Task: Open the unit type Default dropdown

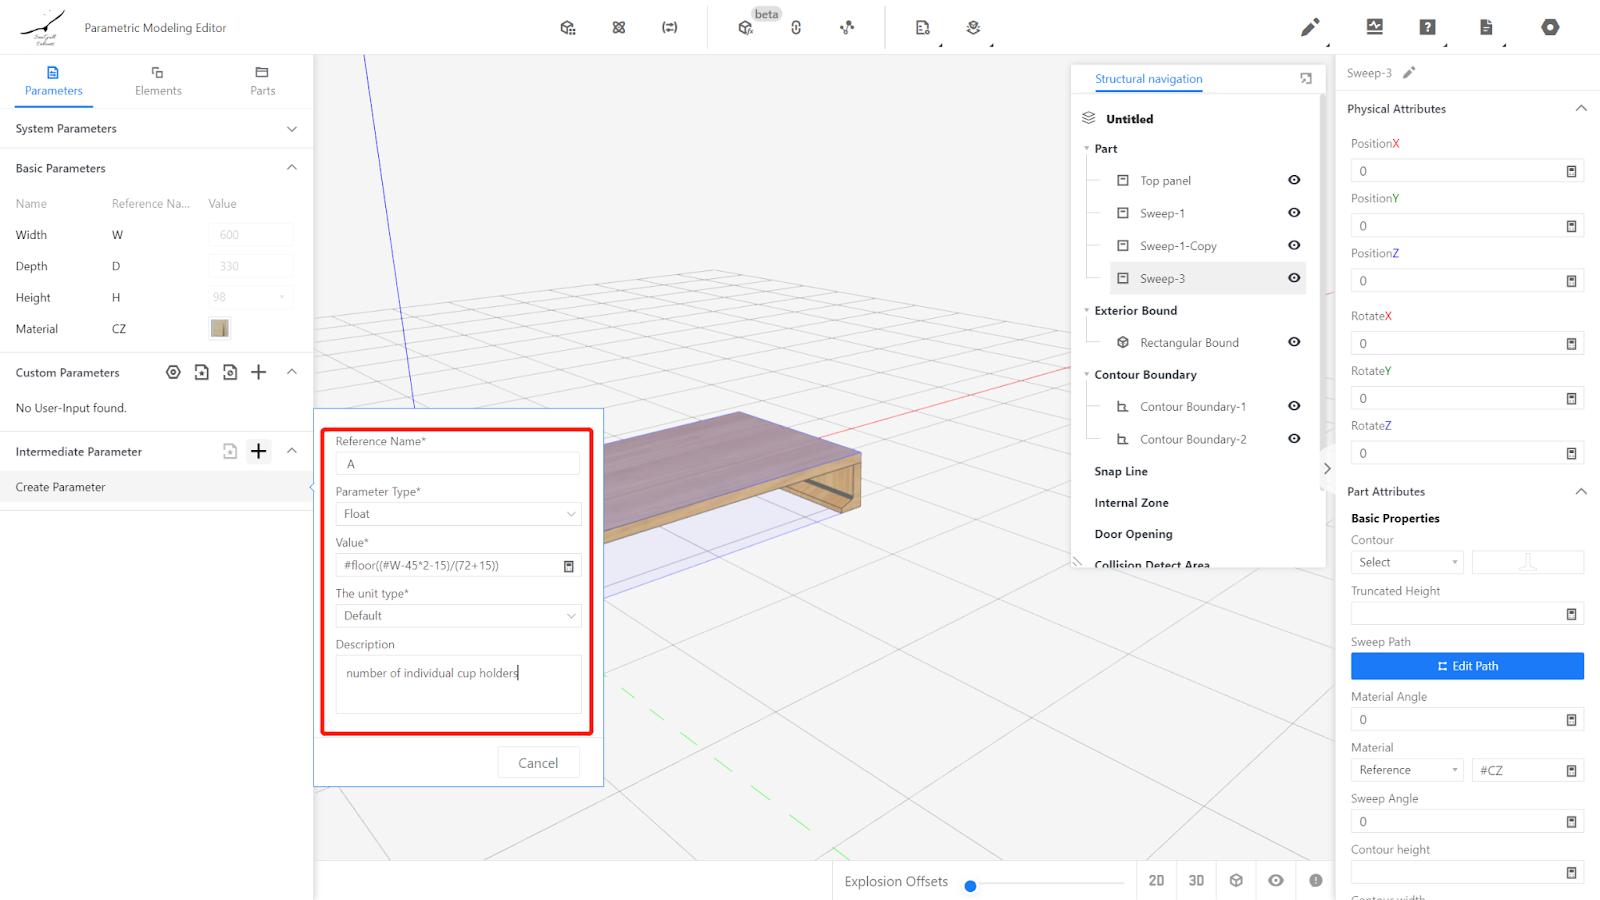Action: pos(458,616)
